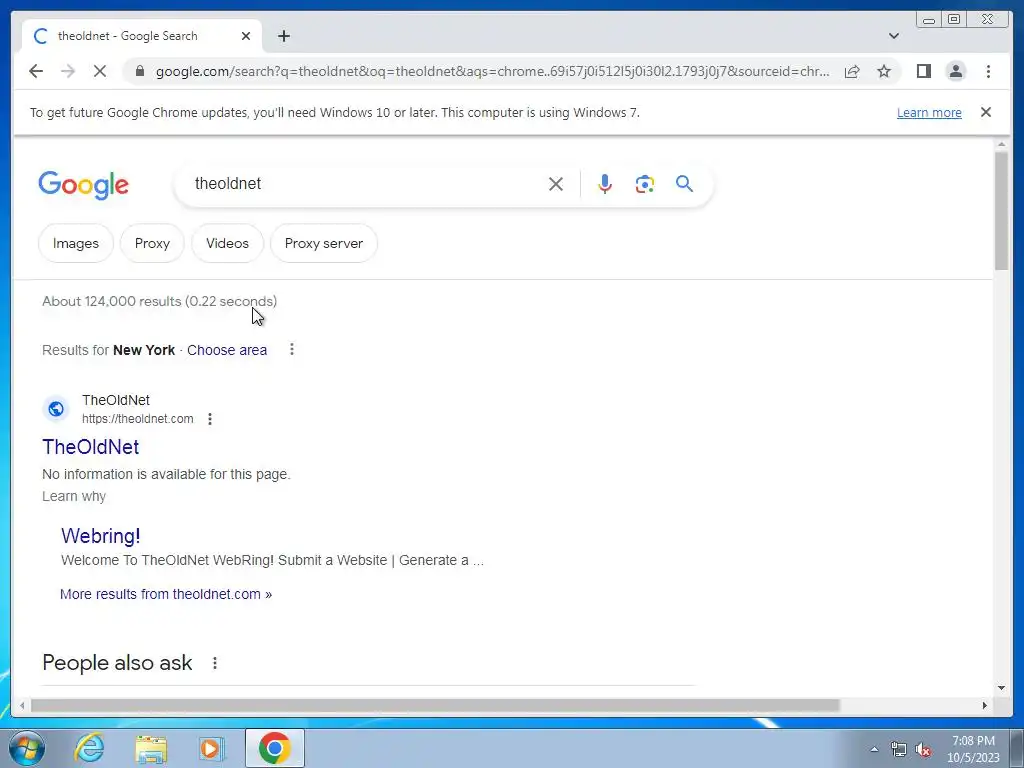The image size is (1024, 768).
Task: Click the Chrome taskbar button
Action: 275,748
